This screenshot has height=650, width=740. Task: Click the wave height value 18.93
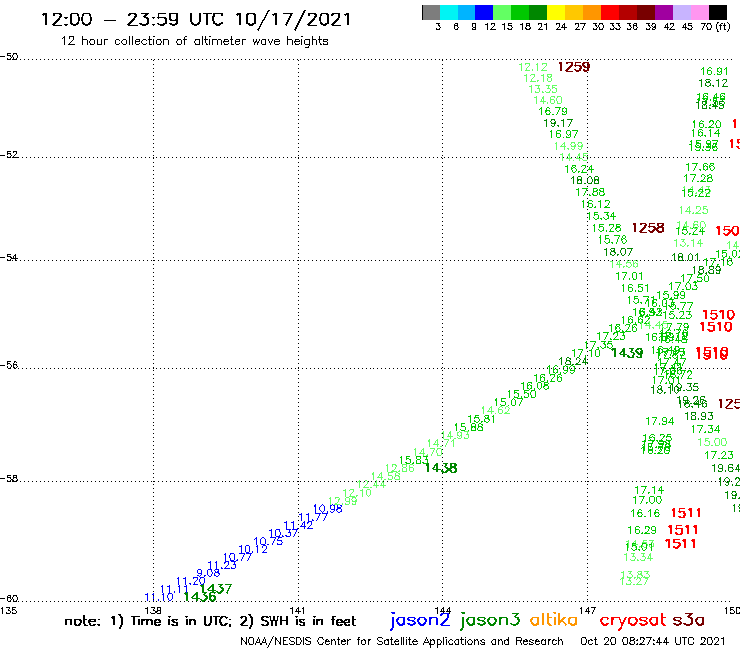point(699,416)
